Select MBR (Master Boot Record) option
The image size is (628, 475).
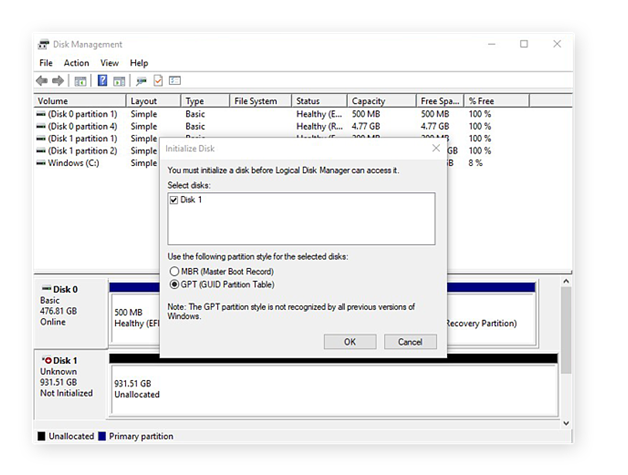coord(175,271)
